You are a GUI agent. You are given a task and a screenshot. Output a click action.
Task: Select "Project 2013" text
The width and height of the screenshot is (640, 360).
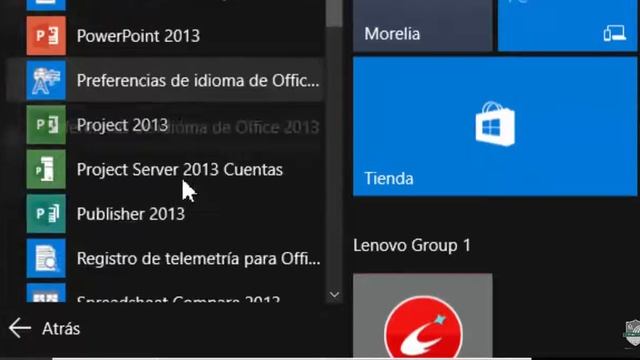pos(122,125)
